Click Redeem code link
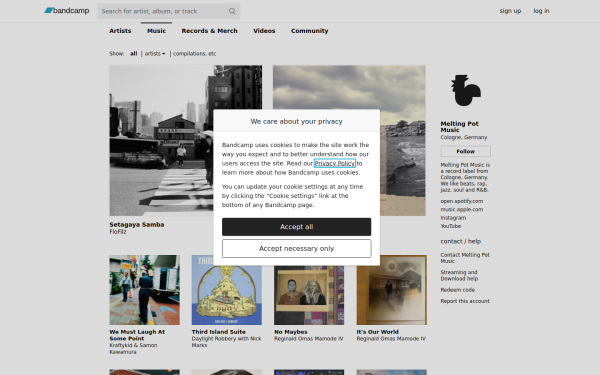600x375 pixels. click(457, 290)
